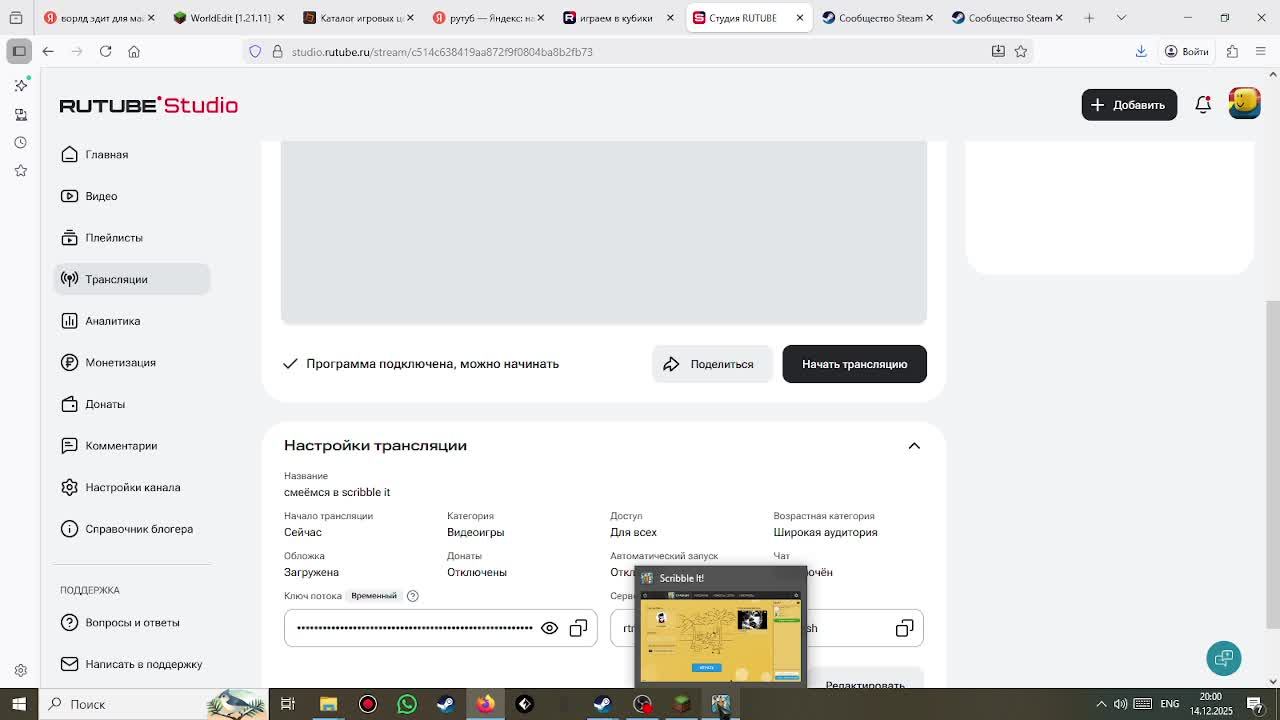Open Task View on the taskbar
The height and width of the screenshot is (720, 1280).
(x=288, y=704)
